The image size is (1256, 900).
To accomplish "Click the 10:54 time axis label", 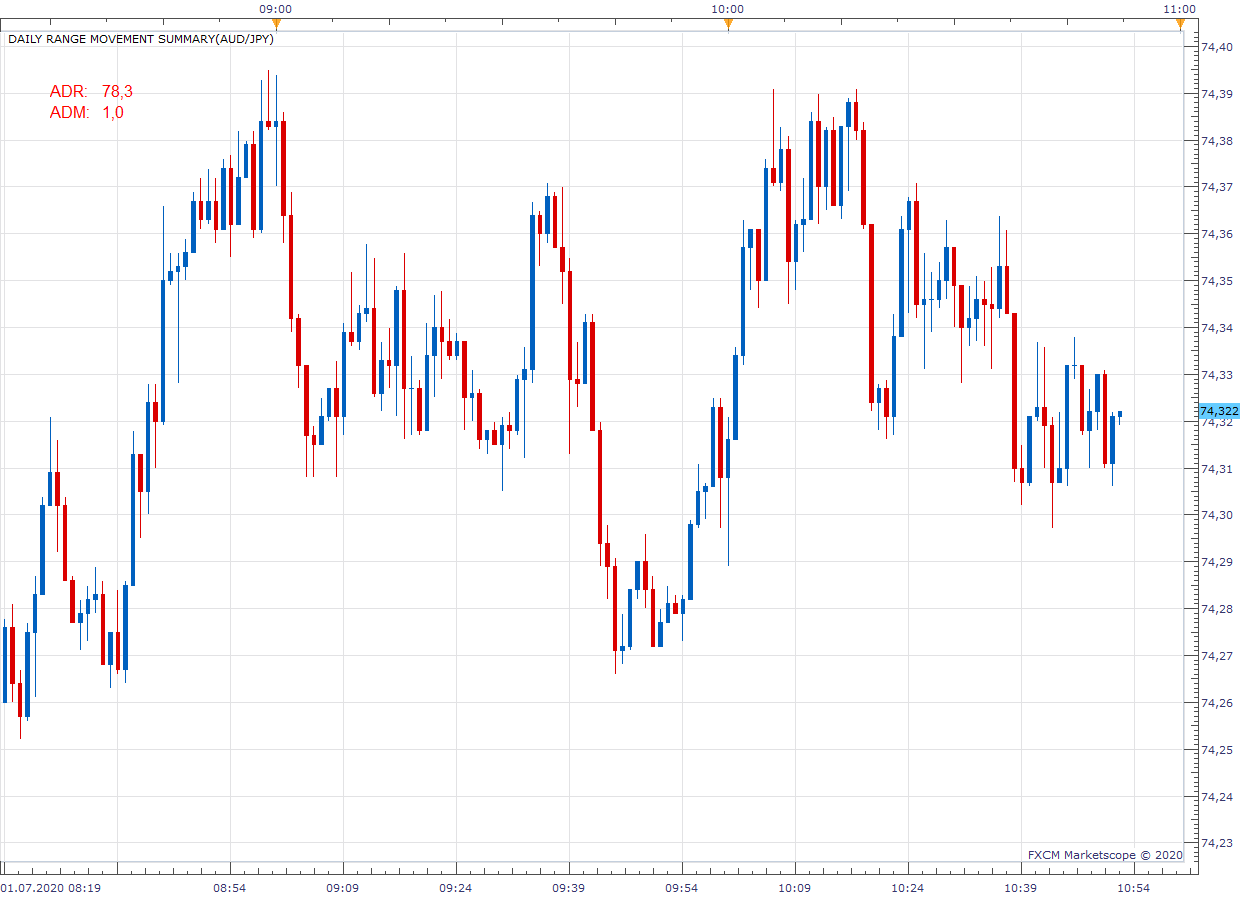I will (x=1134, y=887).
